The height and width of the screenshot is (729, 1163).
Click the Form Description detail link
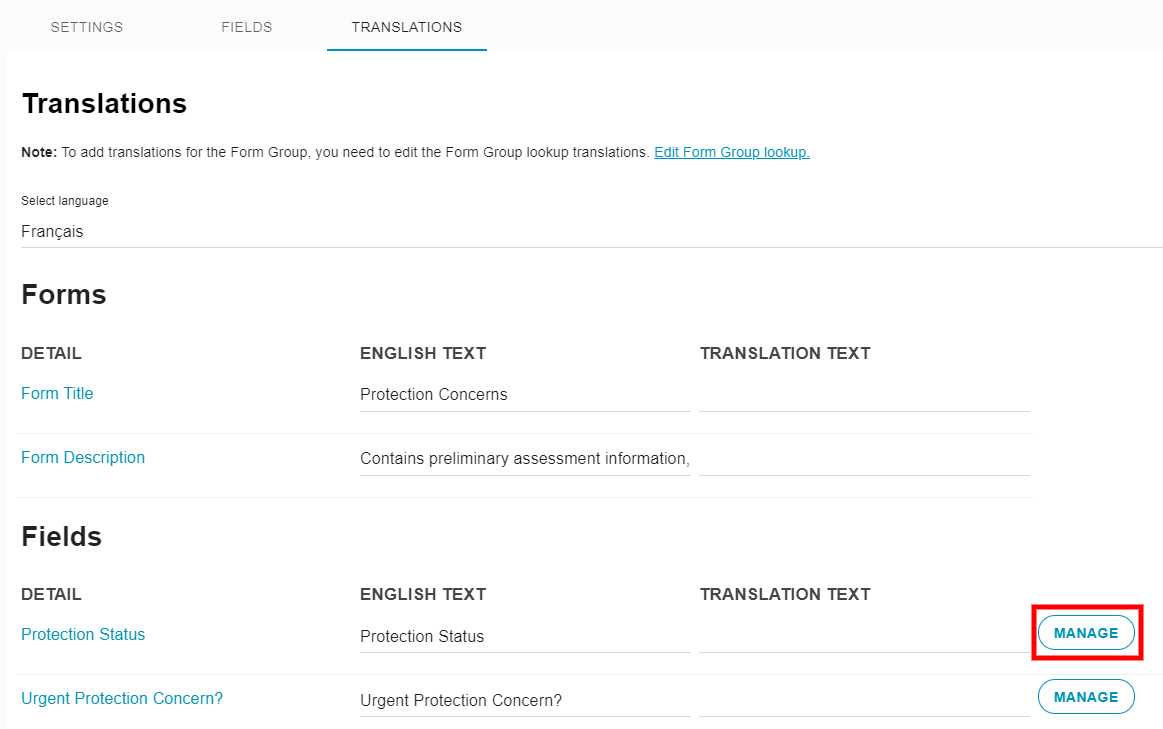coord(83,458)
